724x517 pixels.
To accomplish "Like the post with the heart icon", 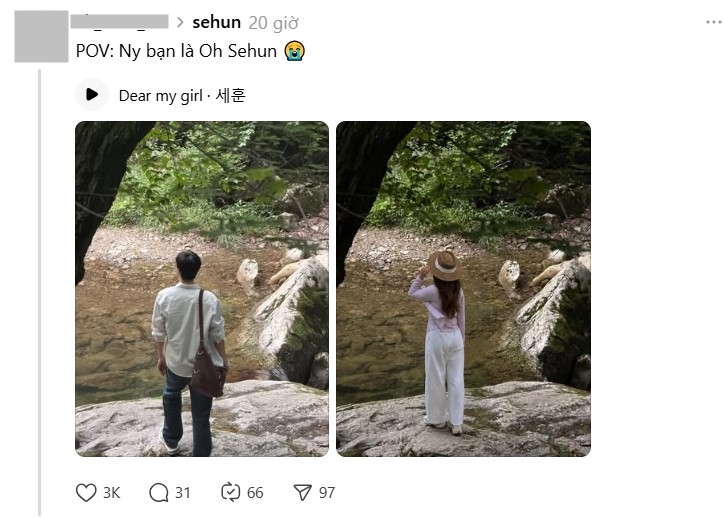I will 86,493.
